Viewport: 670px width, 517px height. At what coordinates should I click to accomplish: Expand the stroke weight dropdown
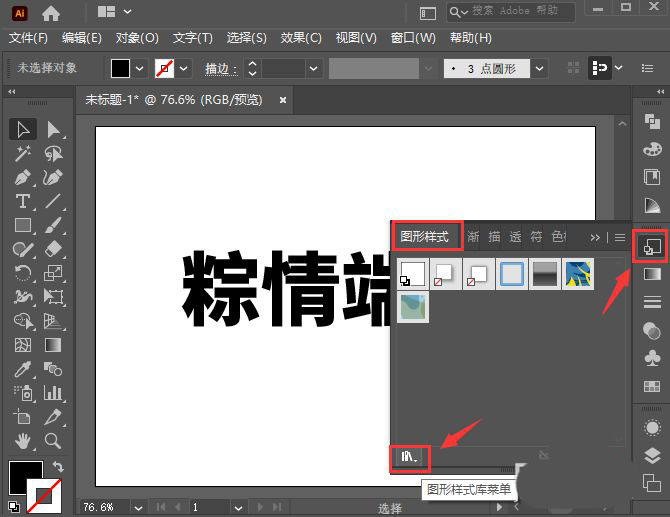pyautogui.click(x=313, y=68)
